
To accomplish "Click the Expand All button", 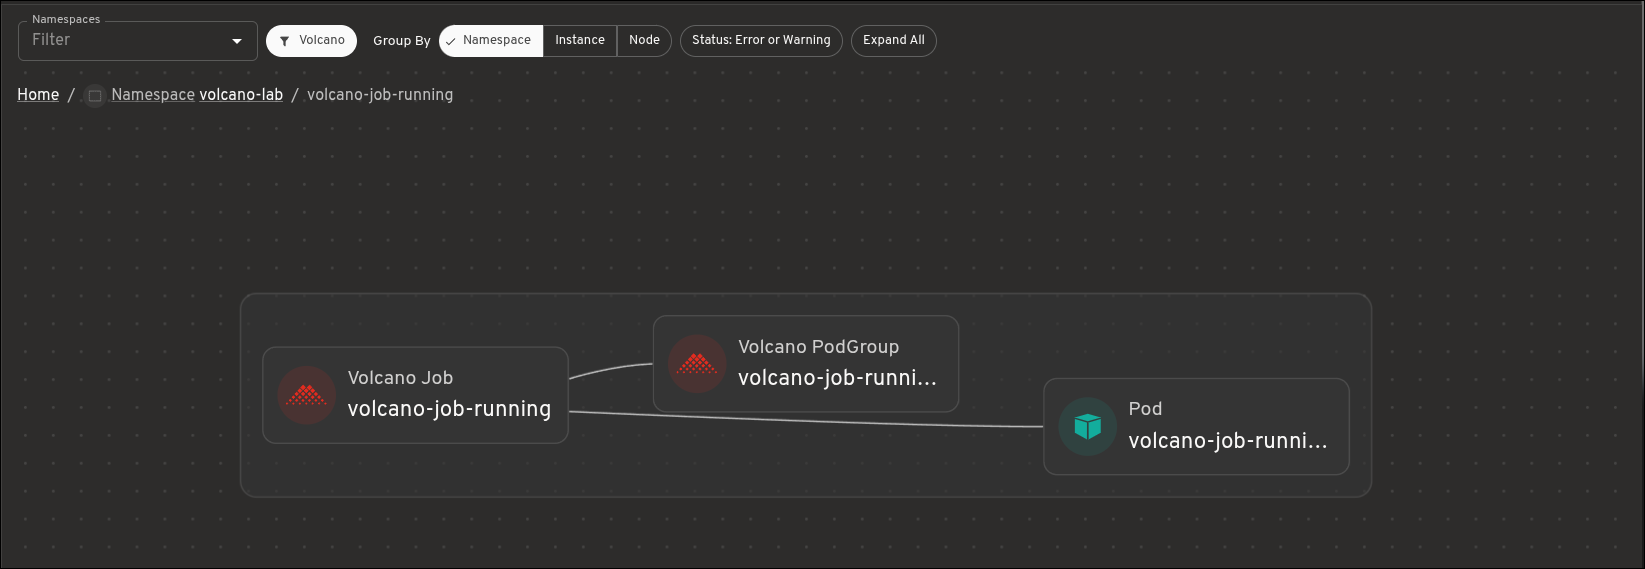I will [894, 41].
